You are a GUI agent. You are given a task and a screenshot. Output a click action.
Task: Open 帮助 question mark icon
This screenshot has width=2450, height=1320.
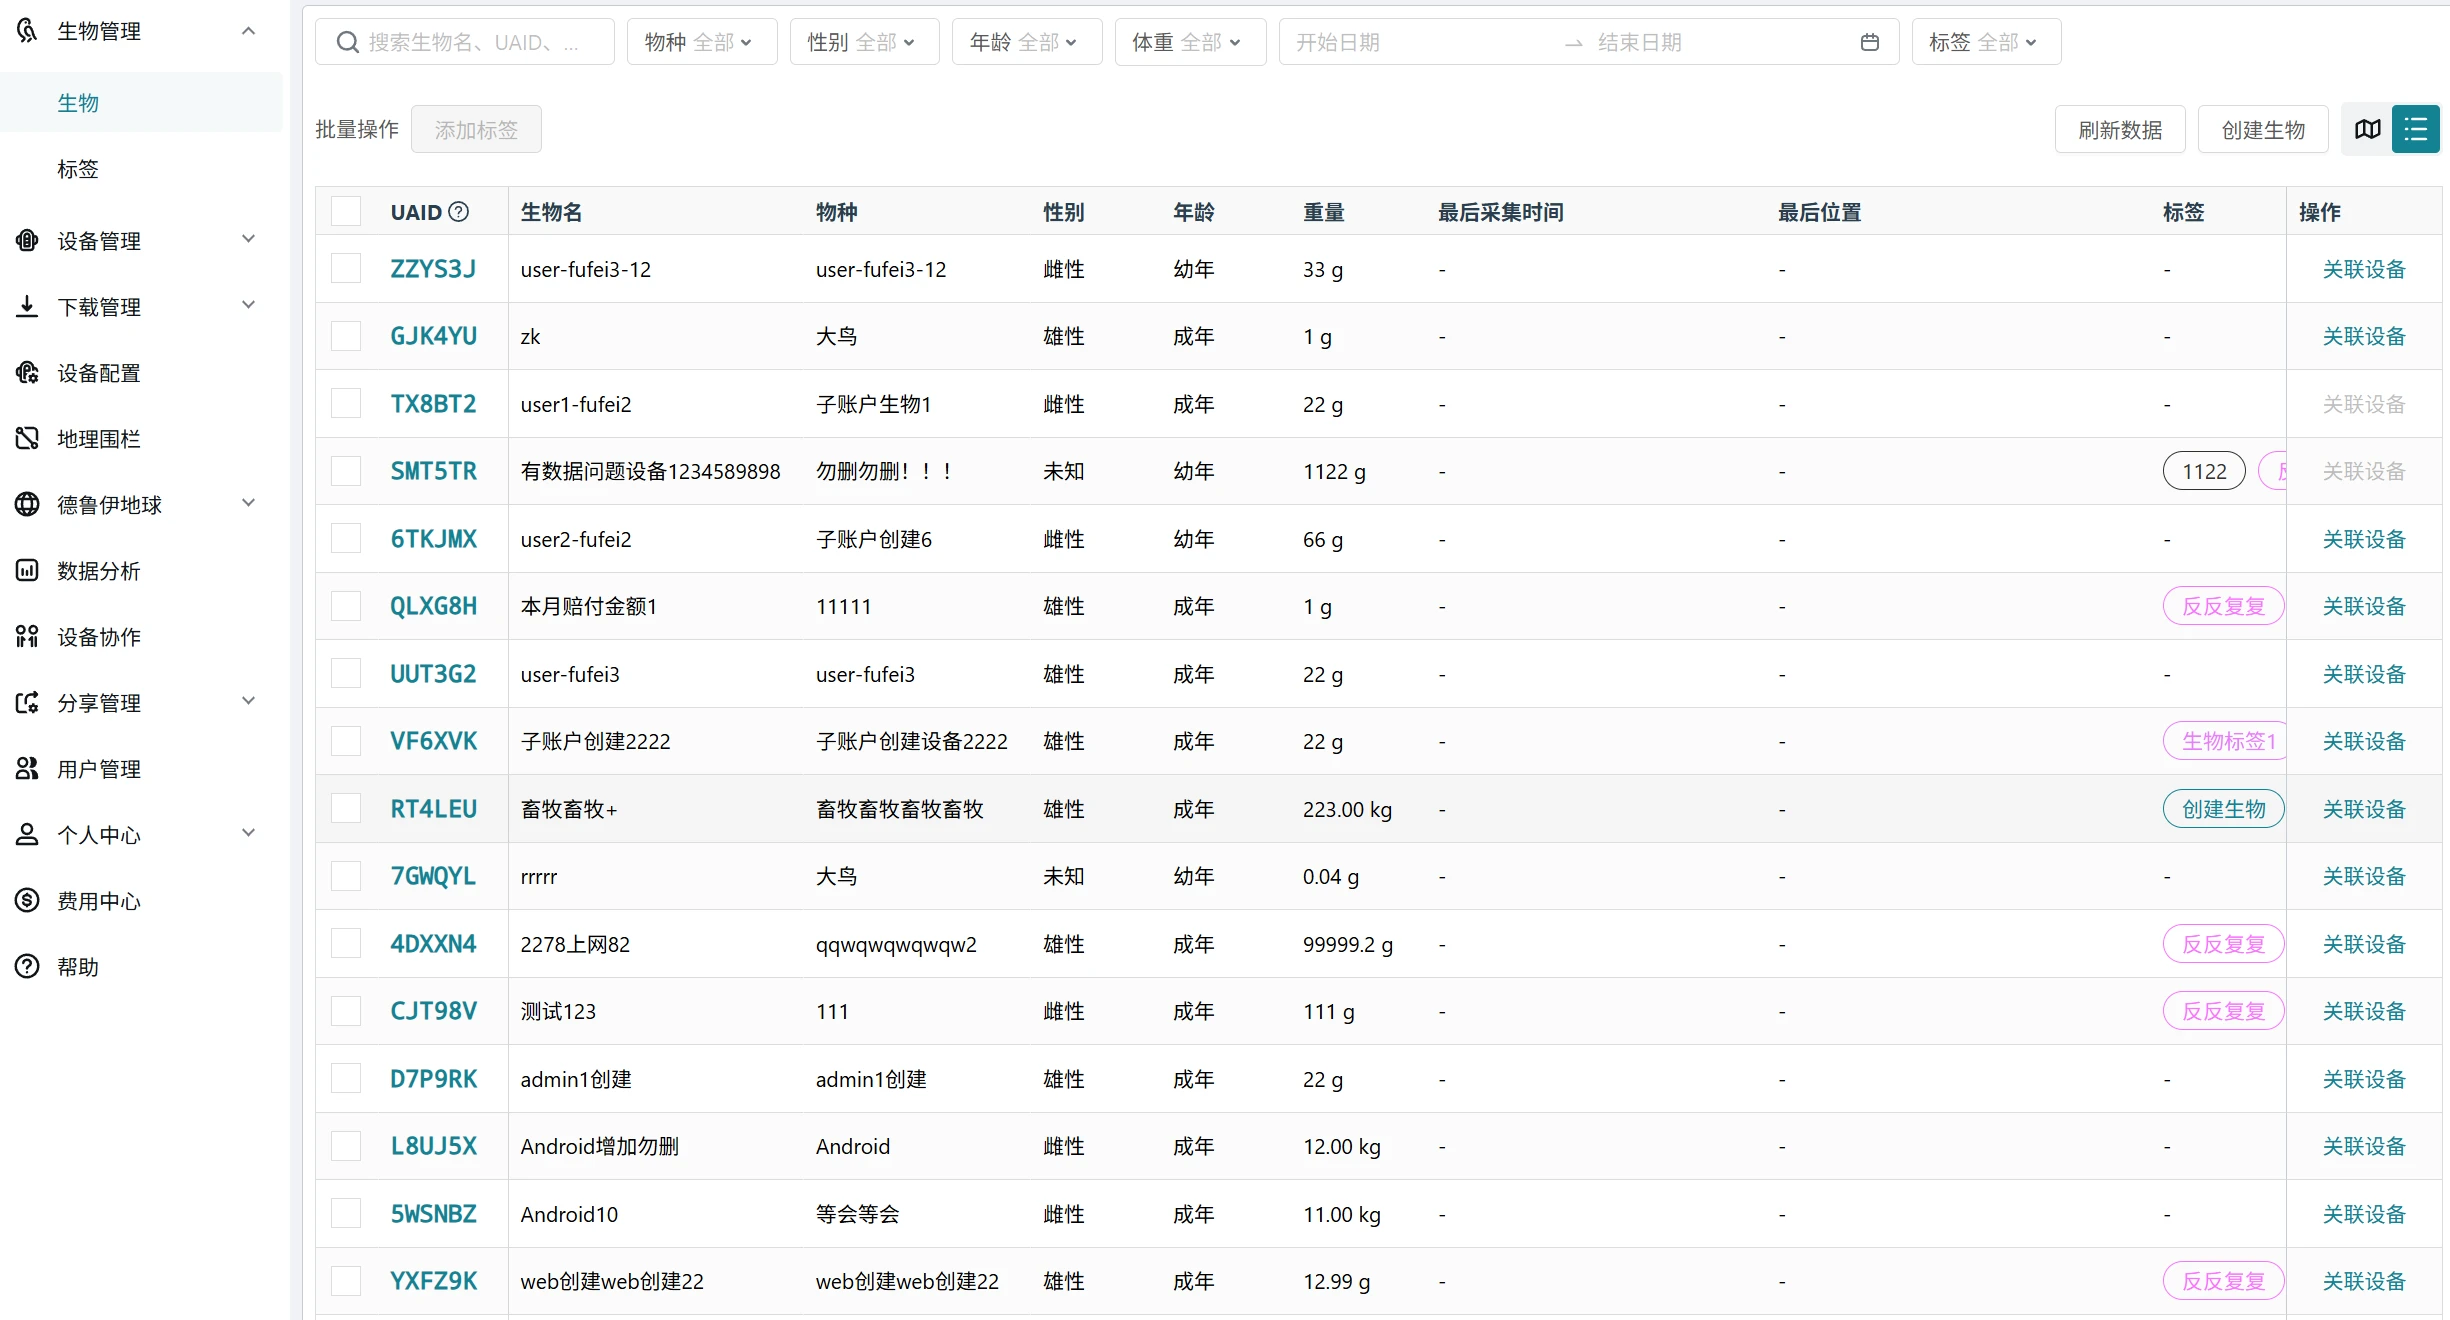click(27, 966)
